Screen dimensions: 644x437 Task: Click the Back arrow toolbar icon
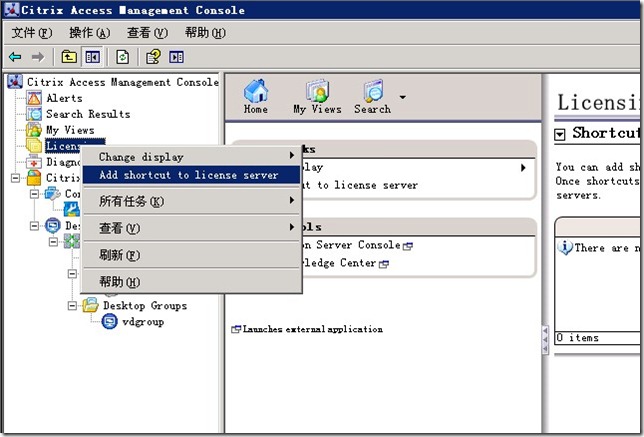15,57
